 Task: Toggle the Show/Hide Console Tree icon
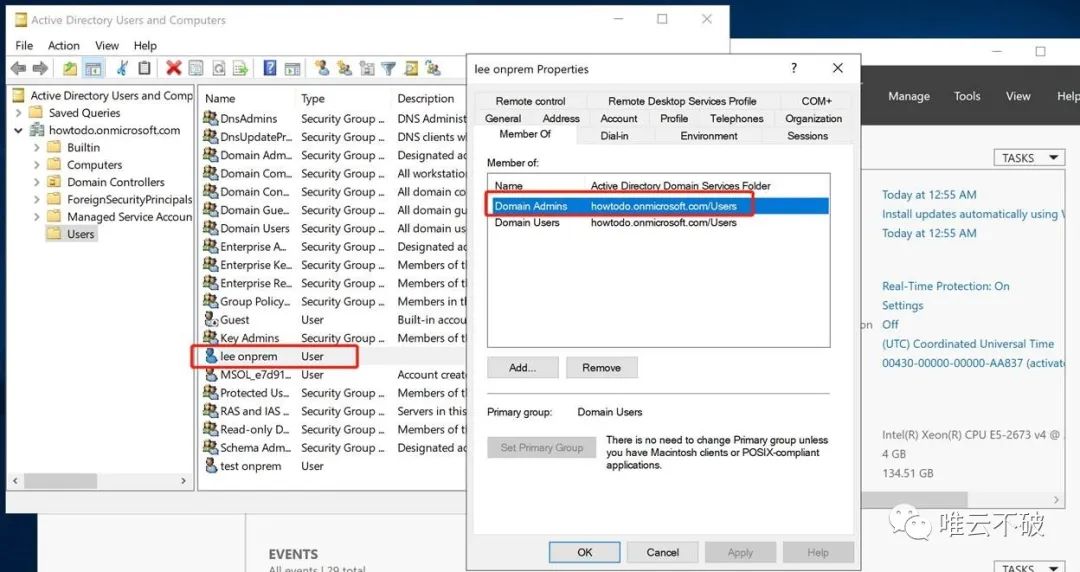click(93, 68)
